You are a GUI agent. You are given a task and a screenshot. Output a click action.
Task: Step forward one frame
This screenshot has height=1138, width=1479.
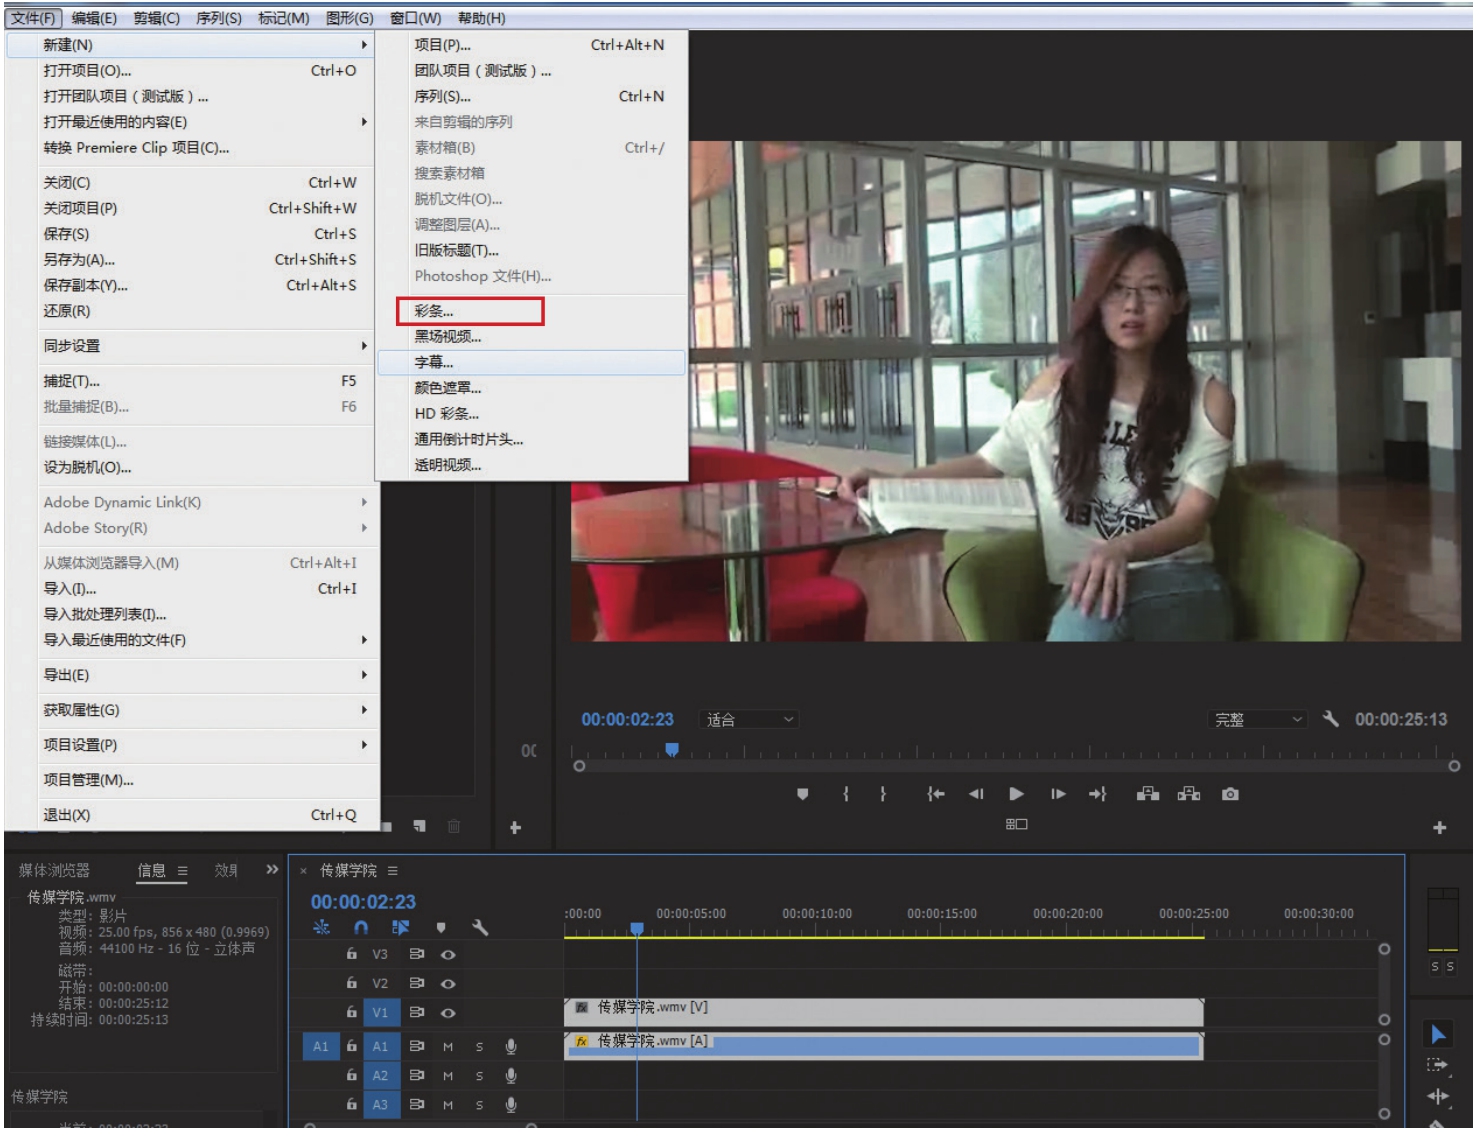[1057, 794]
